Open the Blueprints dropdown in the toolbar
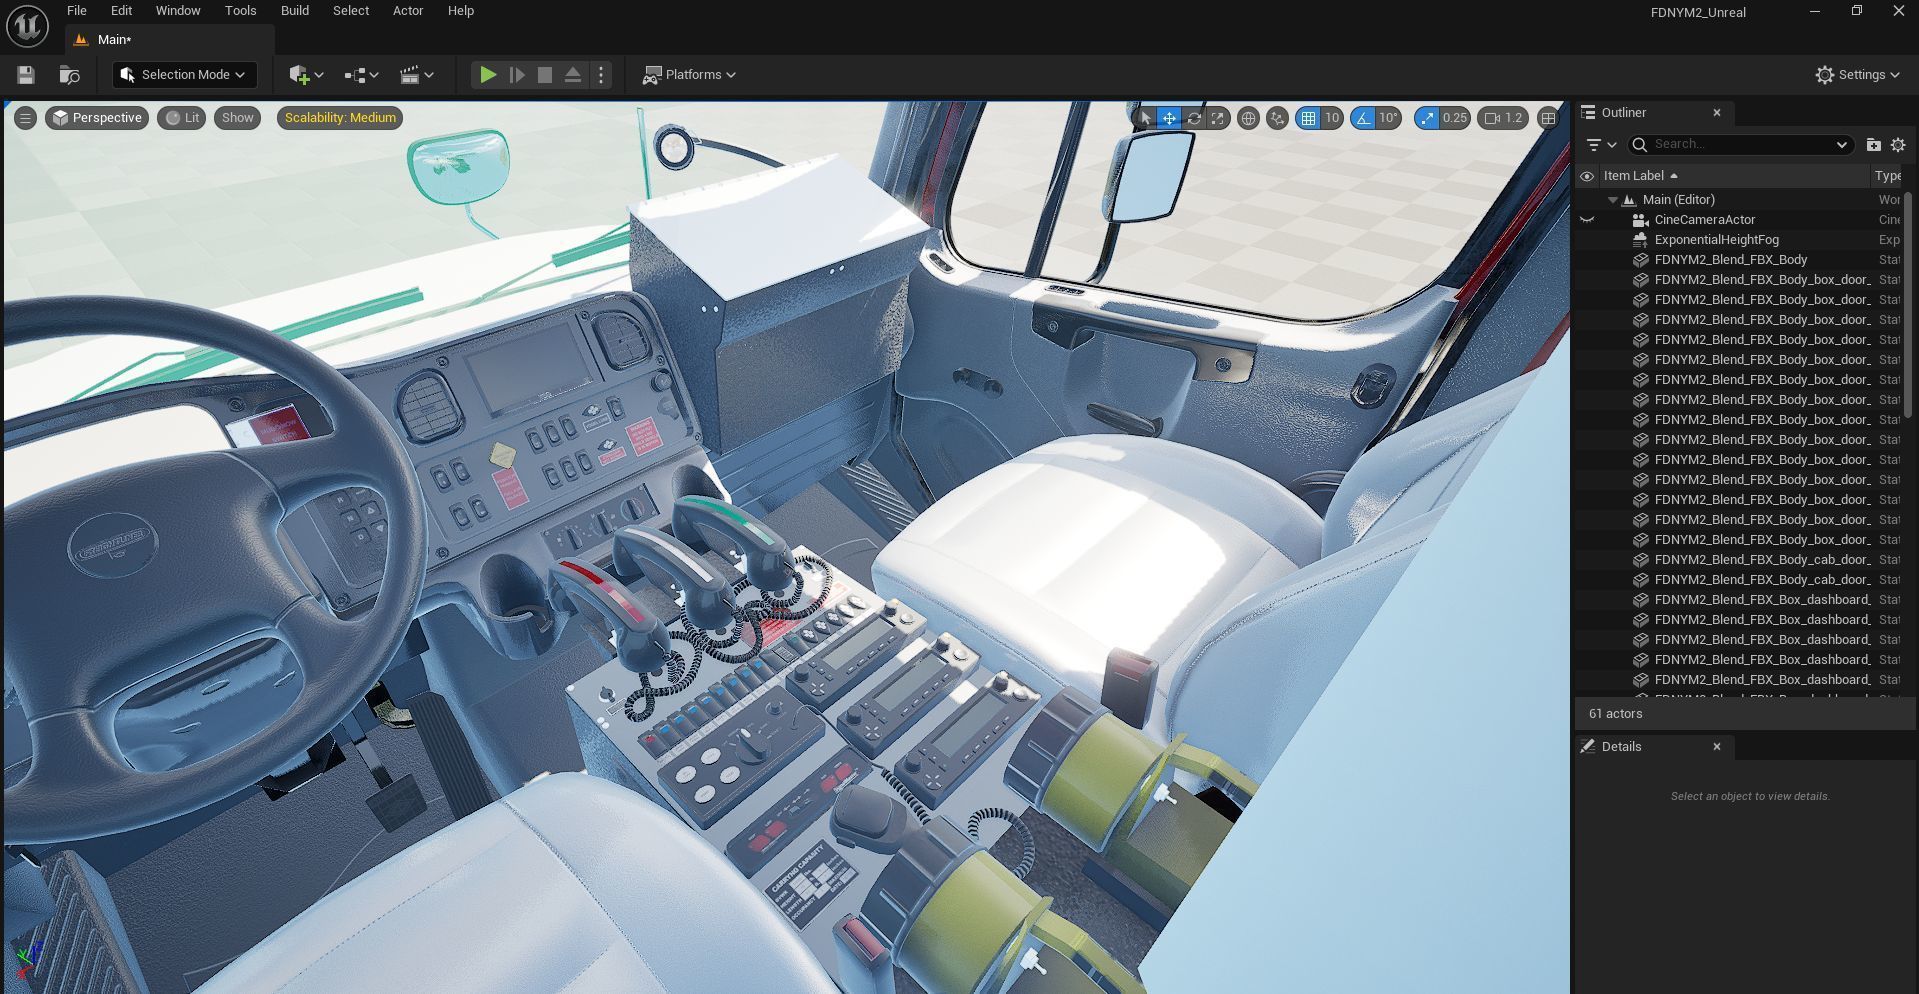 pyautogui.click(x=361, y=75)
